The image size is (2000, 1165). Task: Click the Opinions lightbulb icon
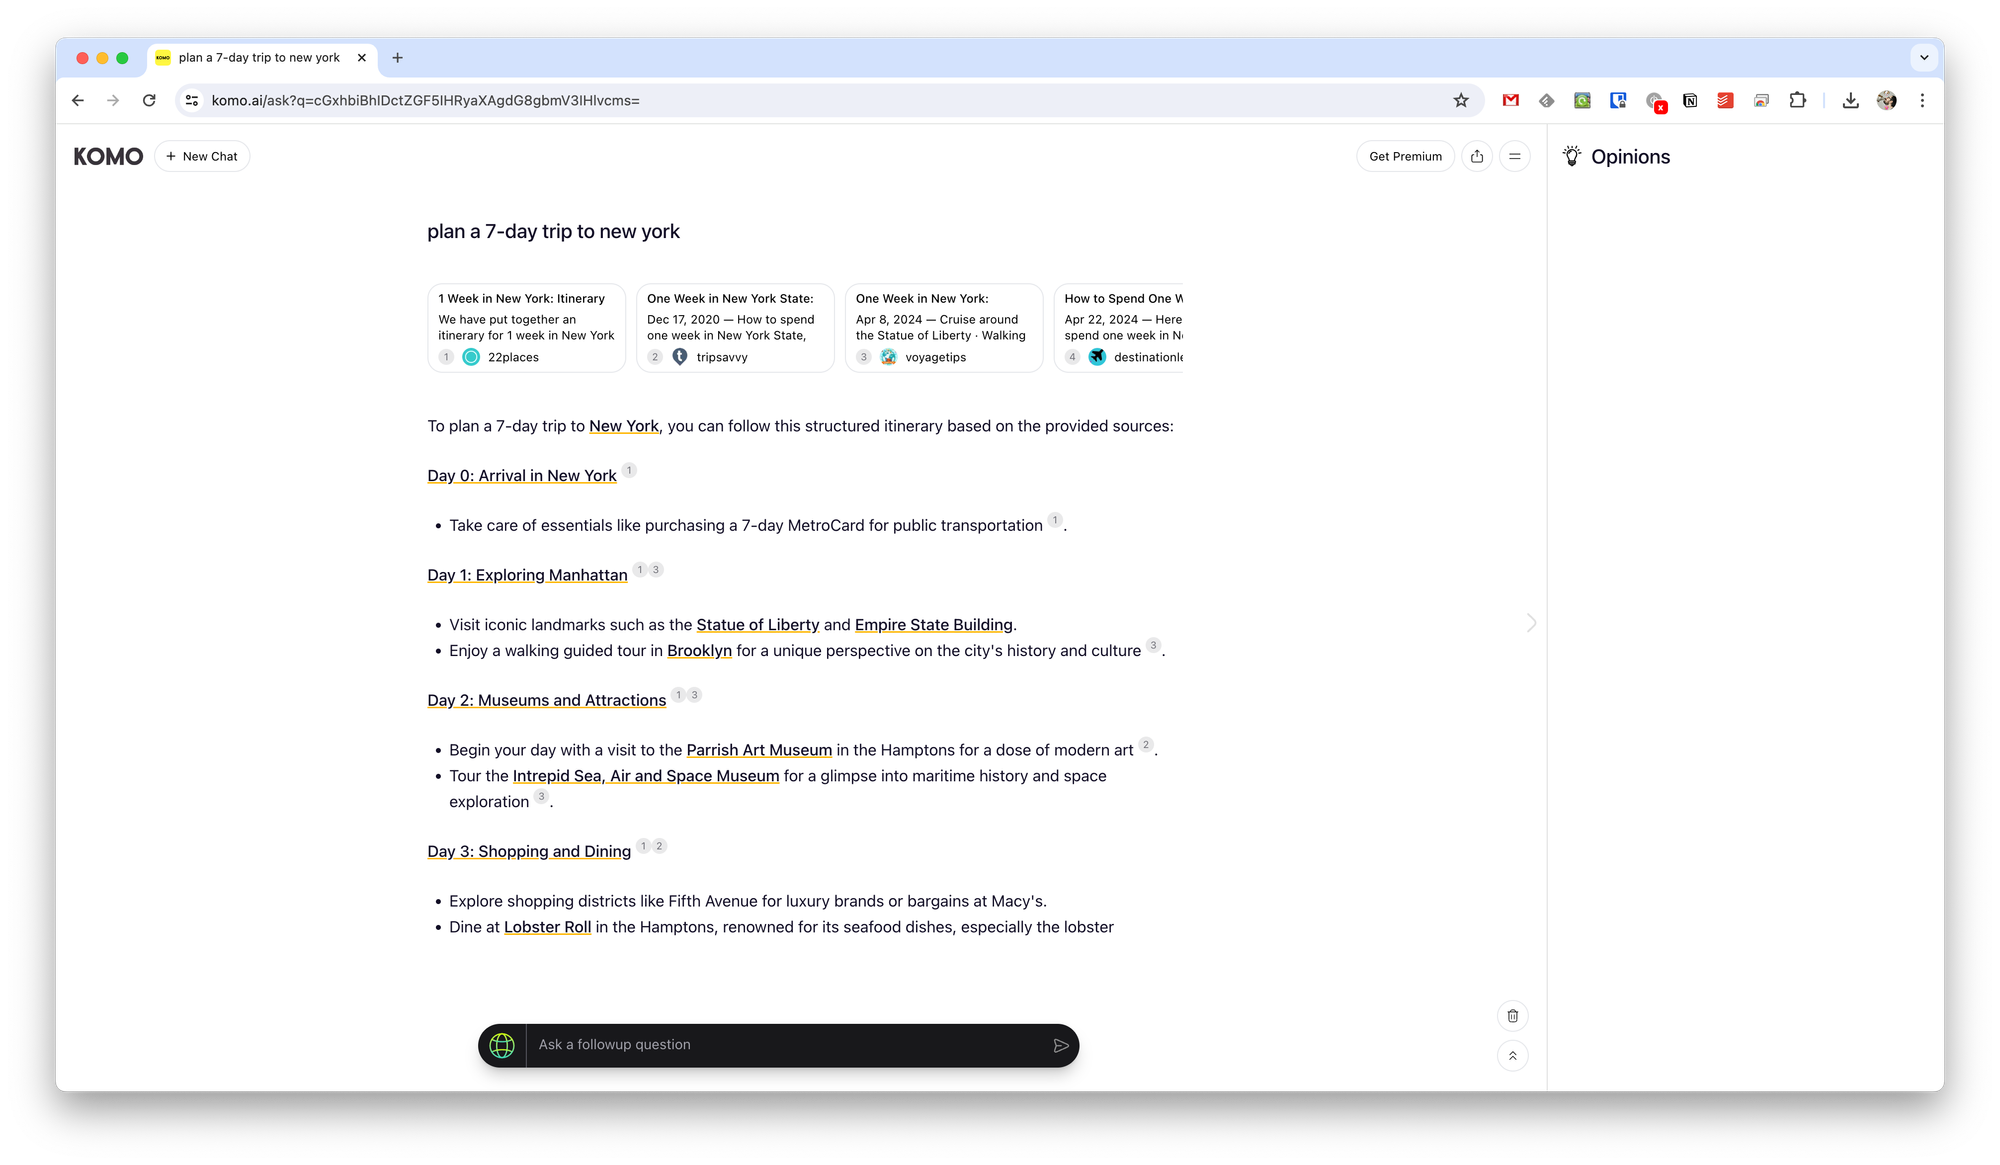tap(1572, 156)
